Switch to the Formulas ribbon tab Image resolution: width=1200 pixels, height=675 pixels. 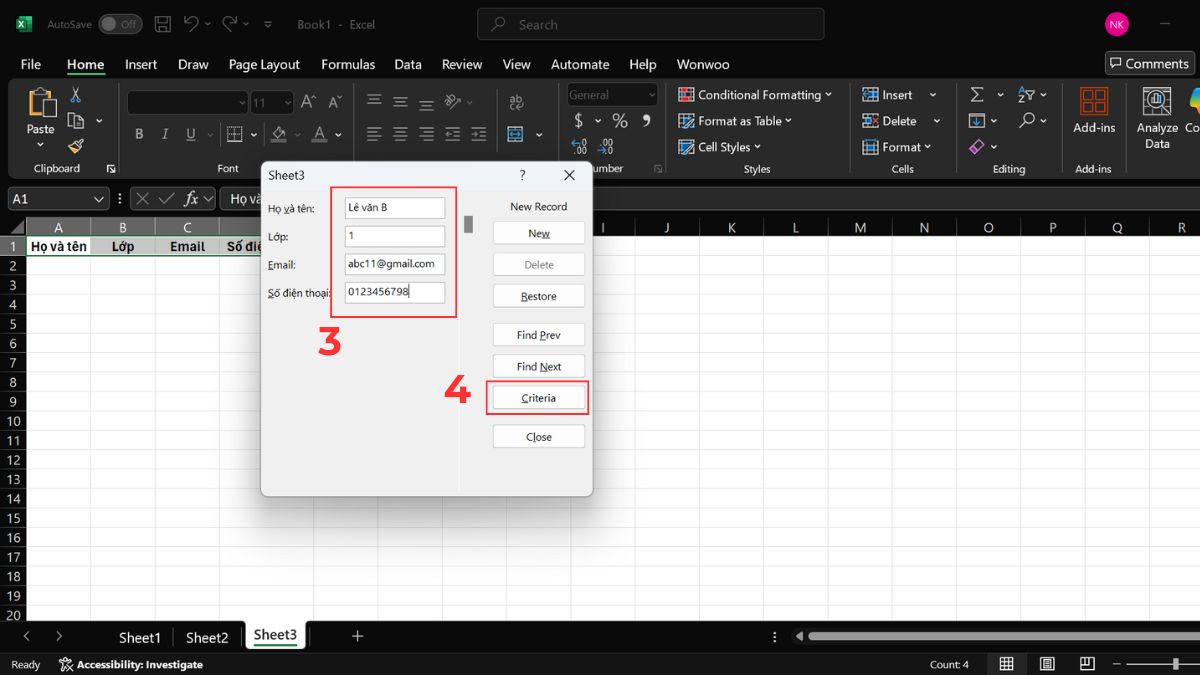click(x=348, y=63)
